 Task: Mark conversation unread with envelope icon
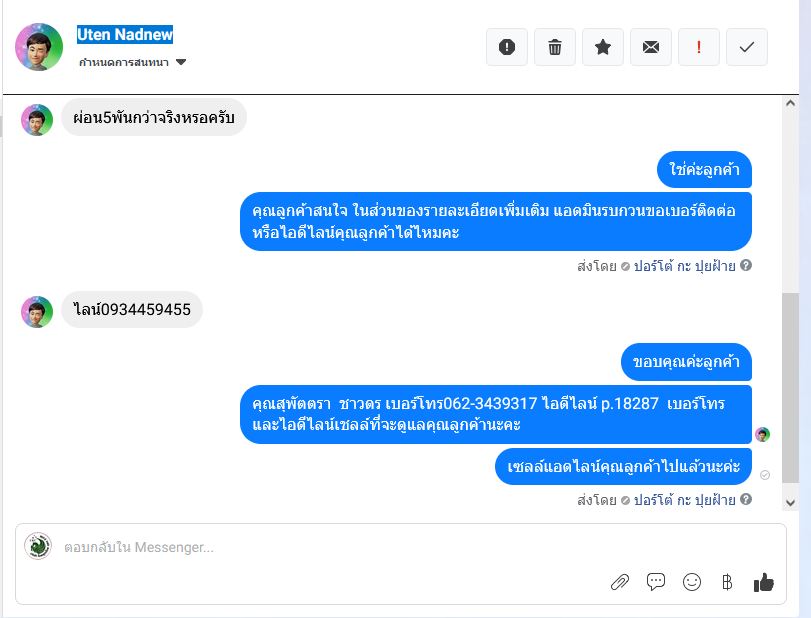[651, 47]
